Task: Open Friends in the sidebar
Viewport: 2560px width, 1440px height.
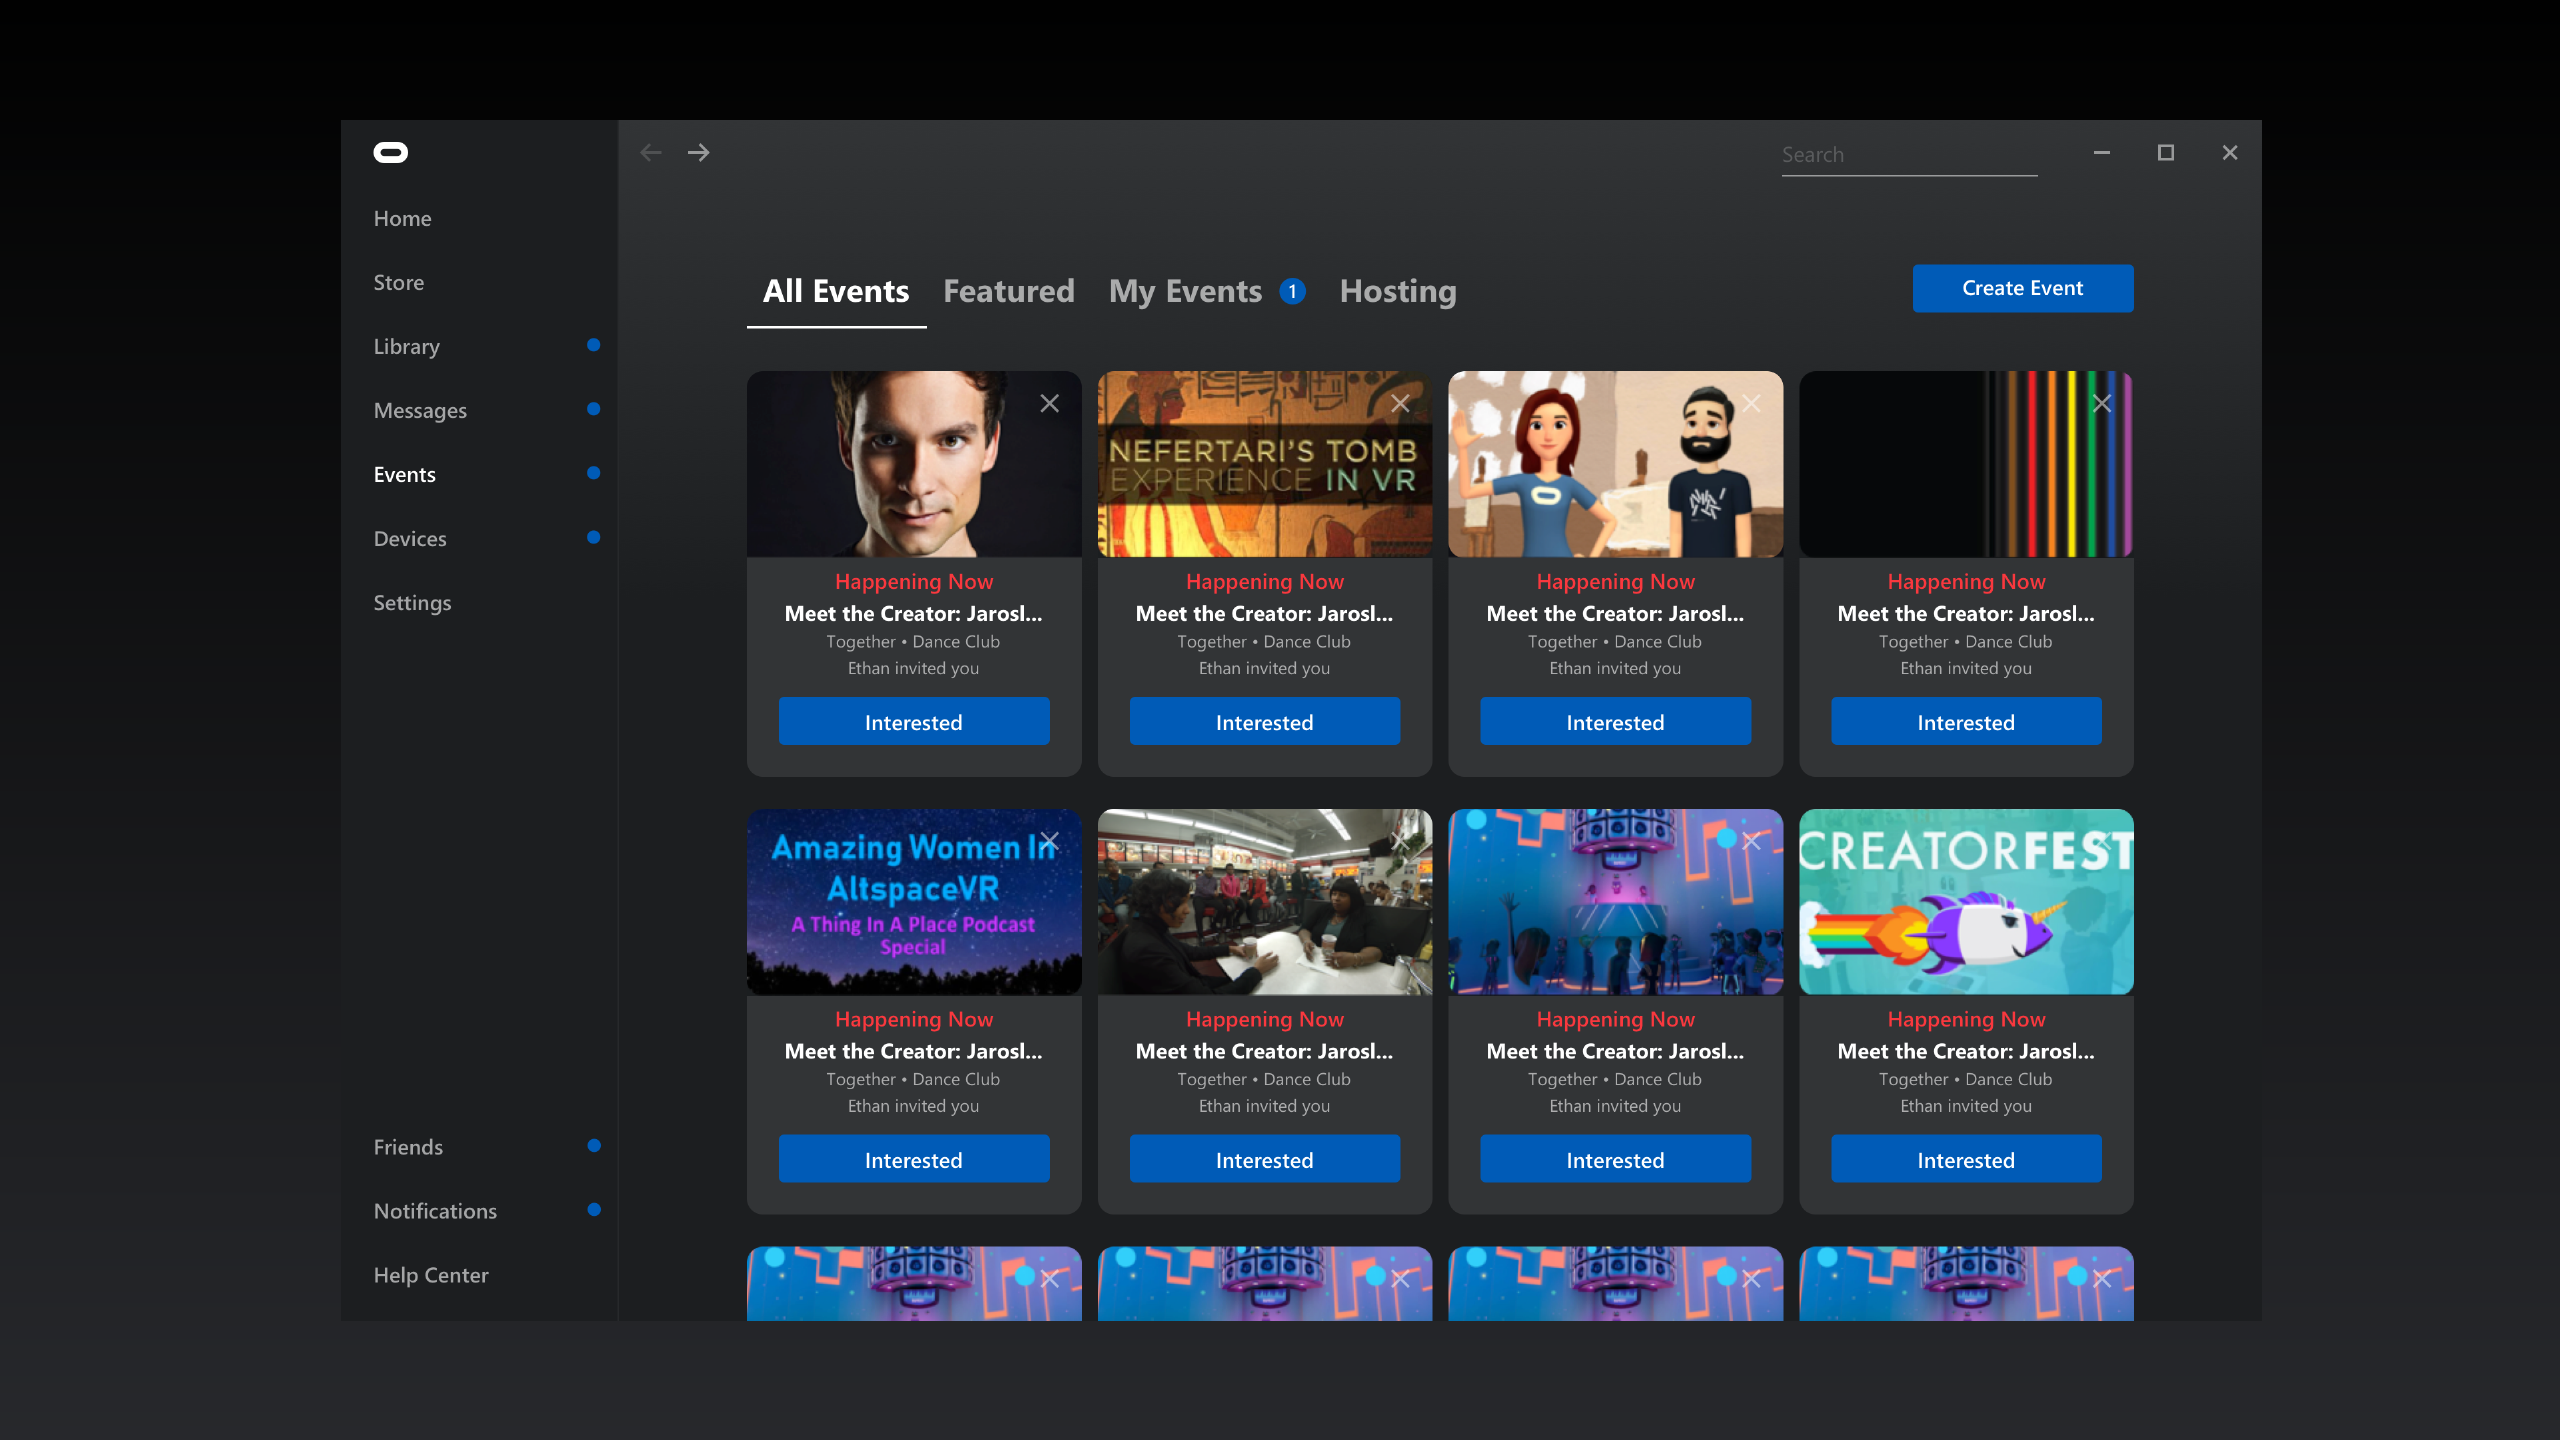Action: tap(408, 1147)
